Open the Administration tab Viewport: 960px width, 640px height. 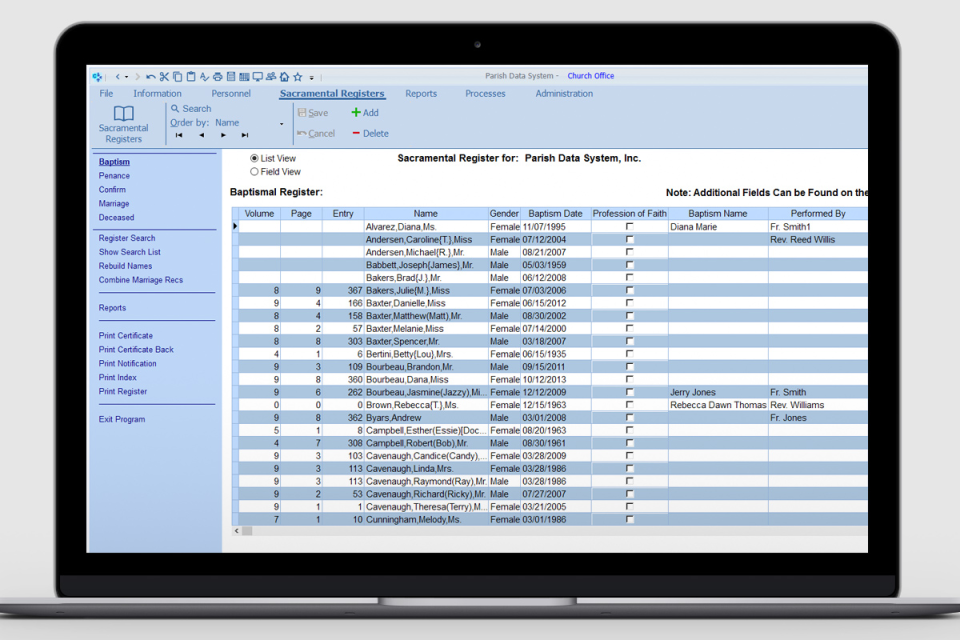click(564, 94)
